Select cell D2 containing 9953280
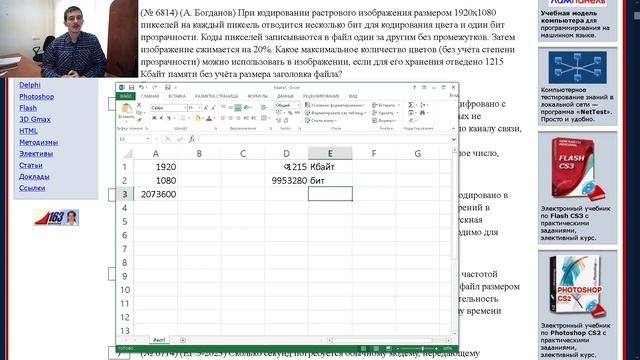Screen dimensions: 640x360 click(x=287, y=180)
